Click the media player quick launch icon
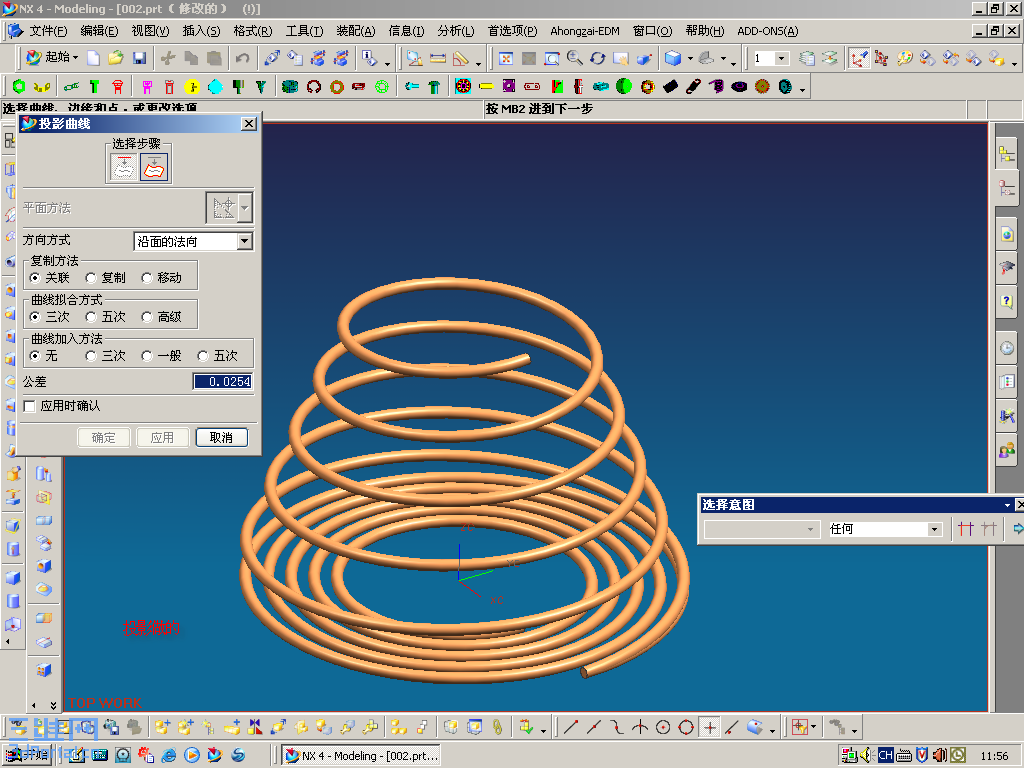This screenshot has height=768, width=1024. tap(191, 756)
